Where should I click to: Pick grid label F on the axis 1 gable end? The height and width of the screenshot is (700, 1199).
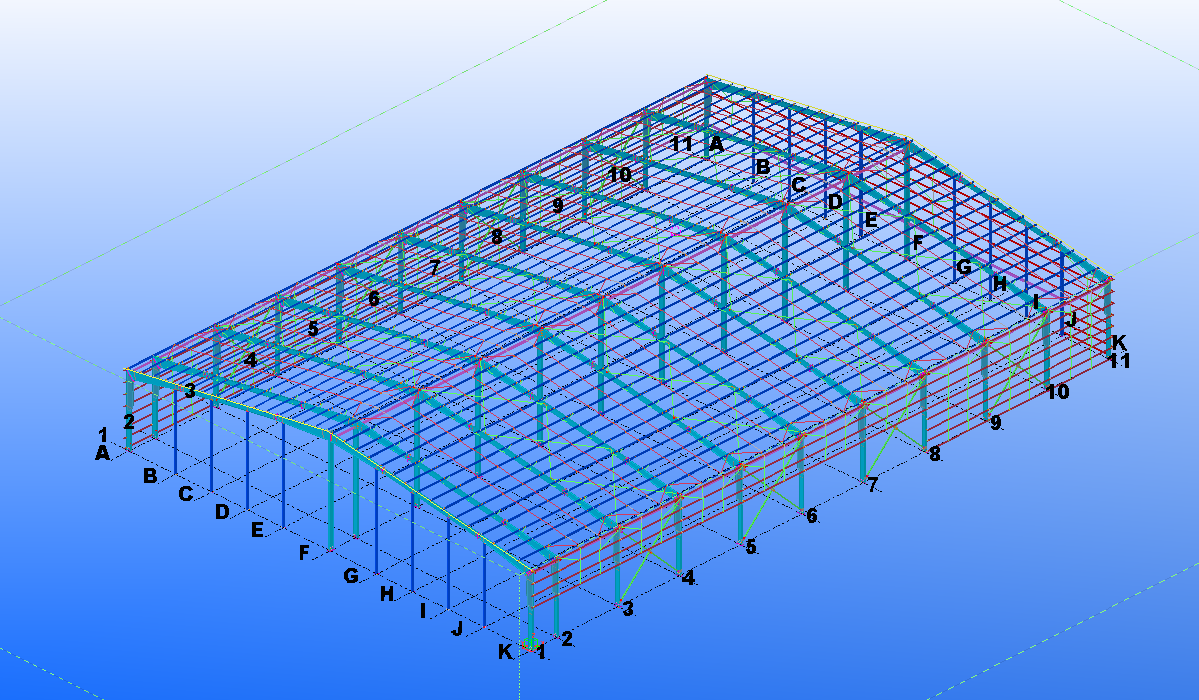point(304,552)
